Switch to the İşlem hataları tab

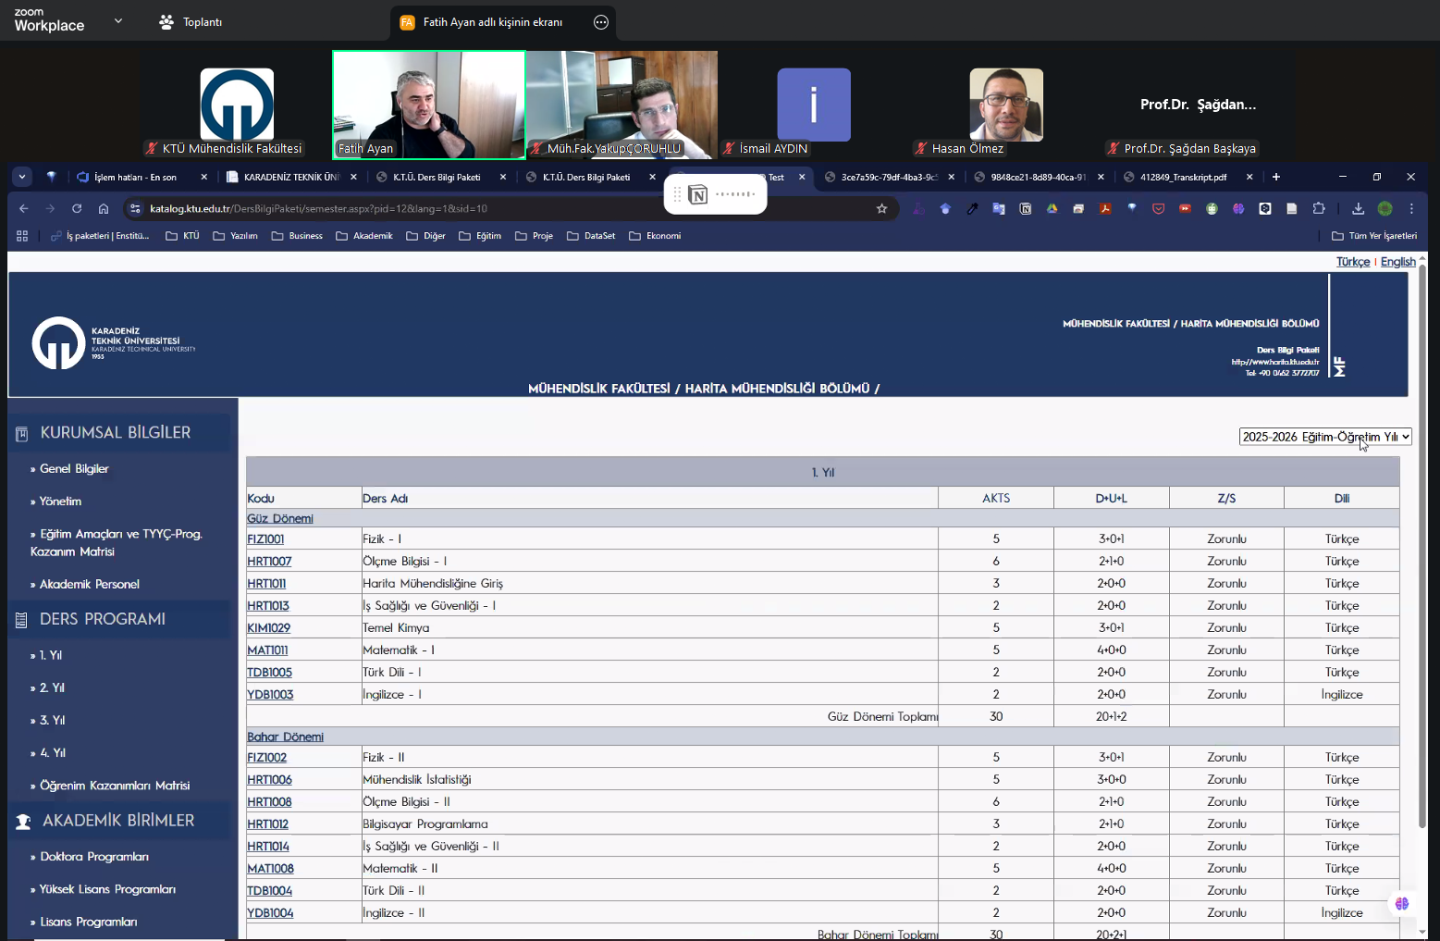point(135,177)
